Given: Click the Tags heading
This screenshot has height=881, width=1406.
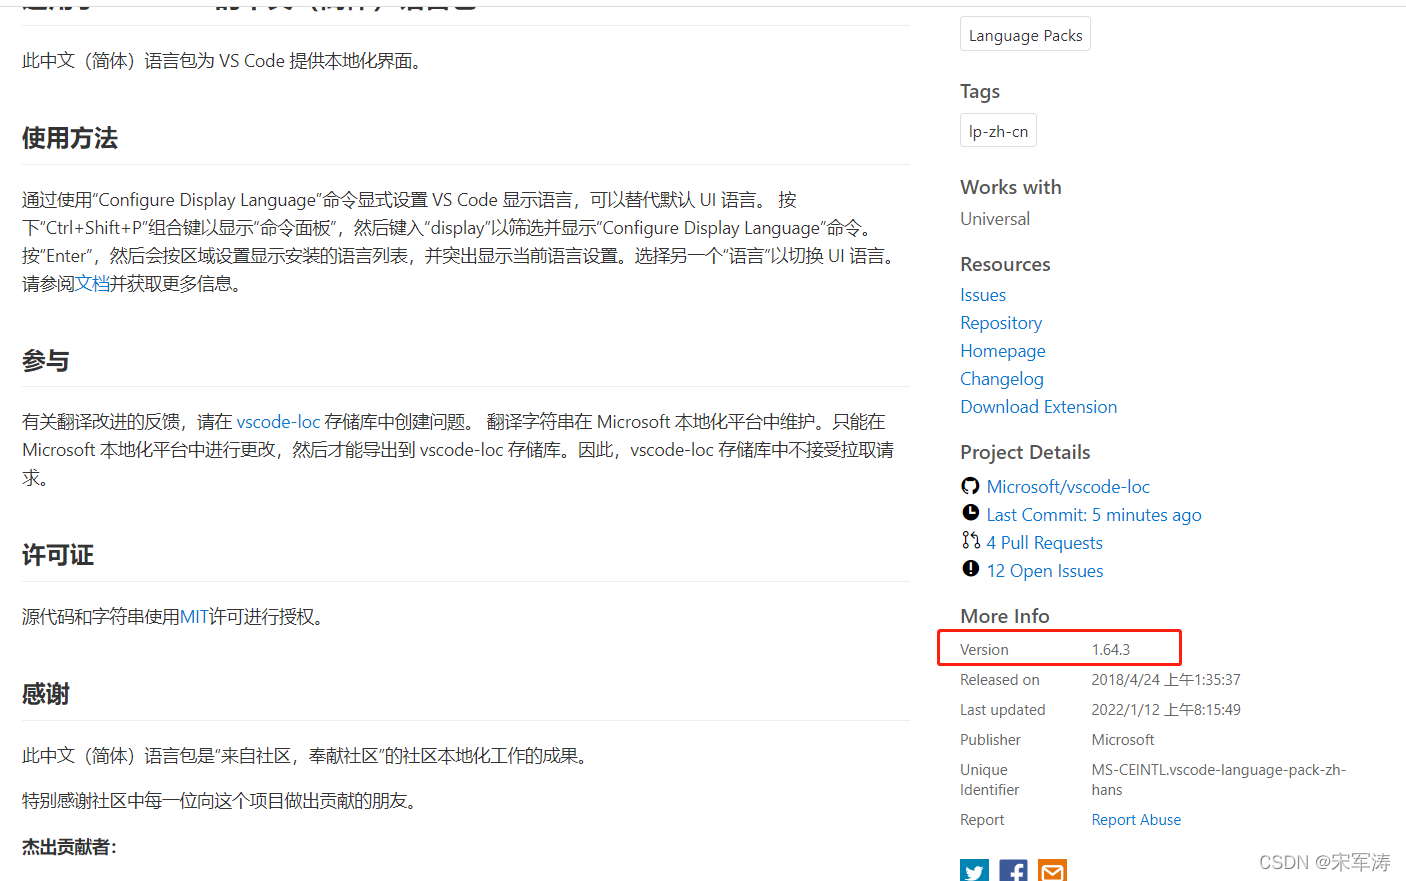Looking at the screenshot, I should pos(980,91).
